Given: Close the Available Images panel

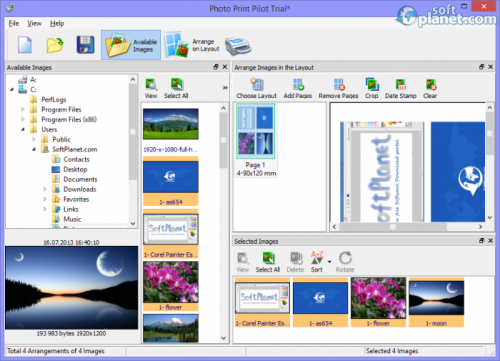Looking at the screenshot, I should pyautogui.click(x=225, y=67).
